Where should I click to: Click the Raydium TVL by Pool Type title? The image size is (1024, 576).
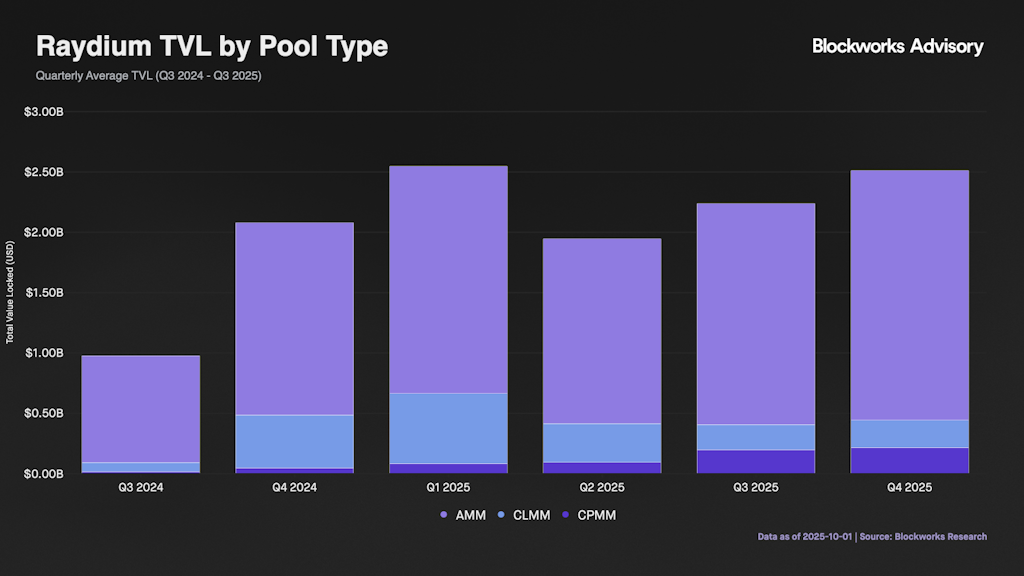212,46
